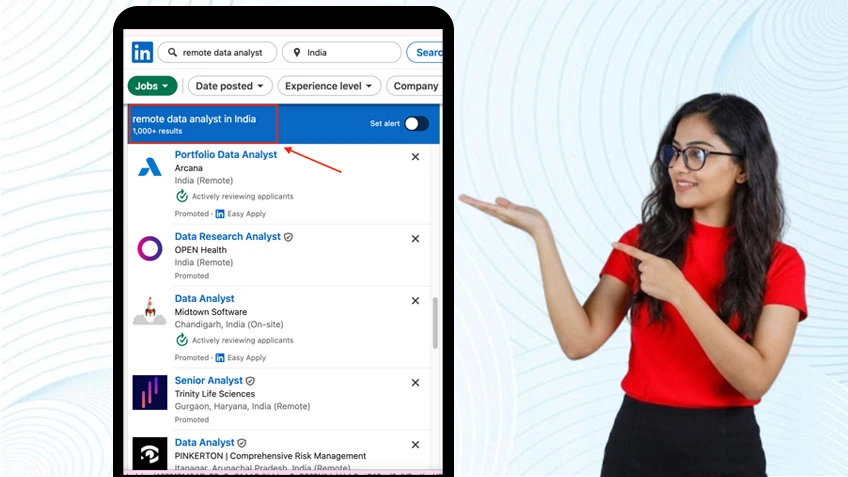
Task: Click the 'Midtown Software' company name
Action: pyautogui.click(x=211, y=312)
